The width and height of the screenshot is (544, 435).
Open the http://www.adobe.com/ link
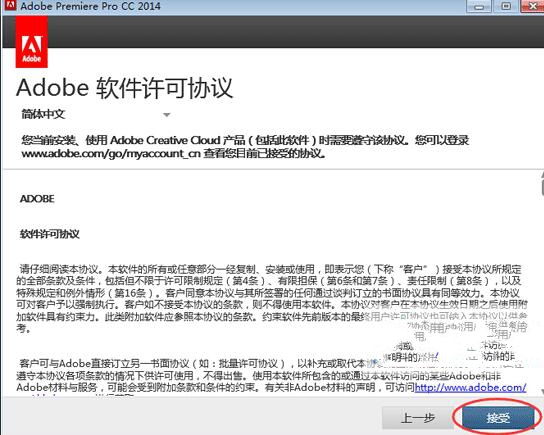pyautogui.click(x=470, y=387)
